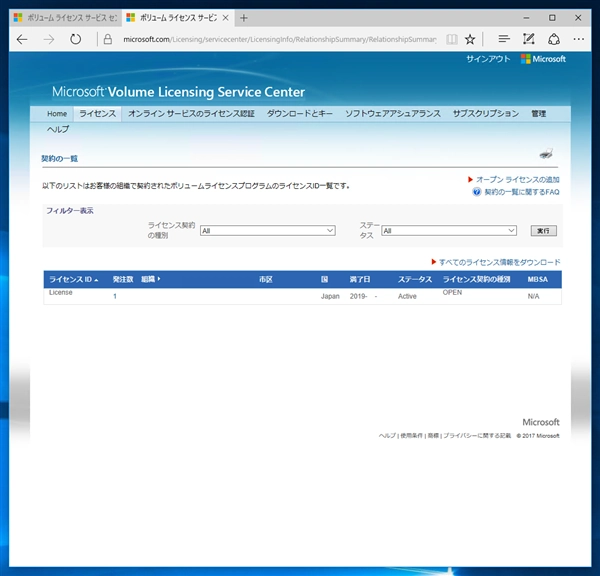Open プライバシーに関する記載 footer link
Screen dimensions: 600x576
477,436
